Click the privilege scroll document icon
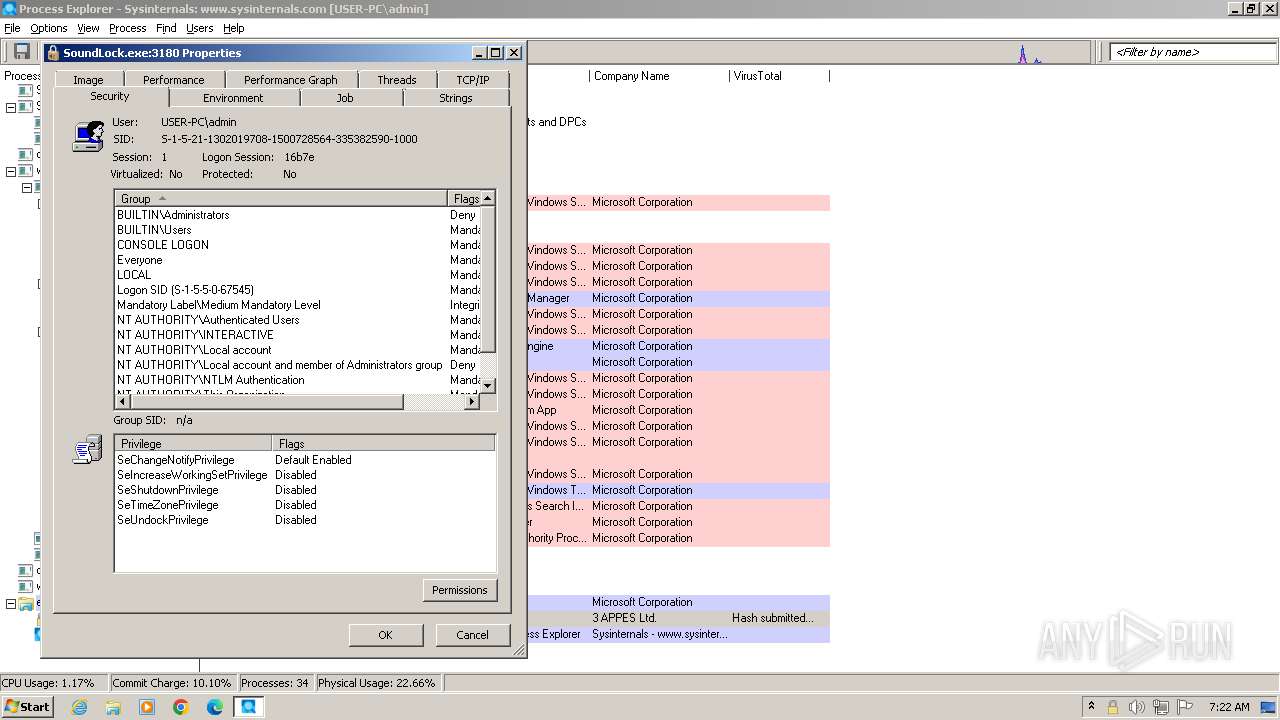 [x=87, y=449]
